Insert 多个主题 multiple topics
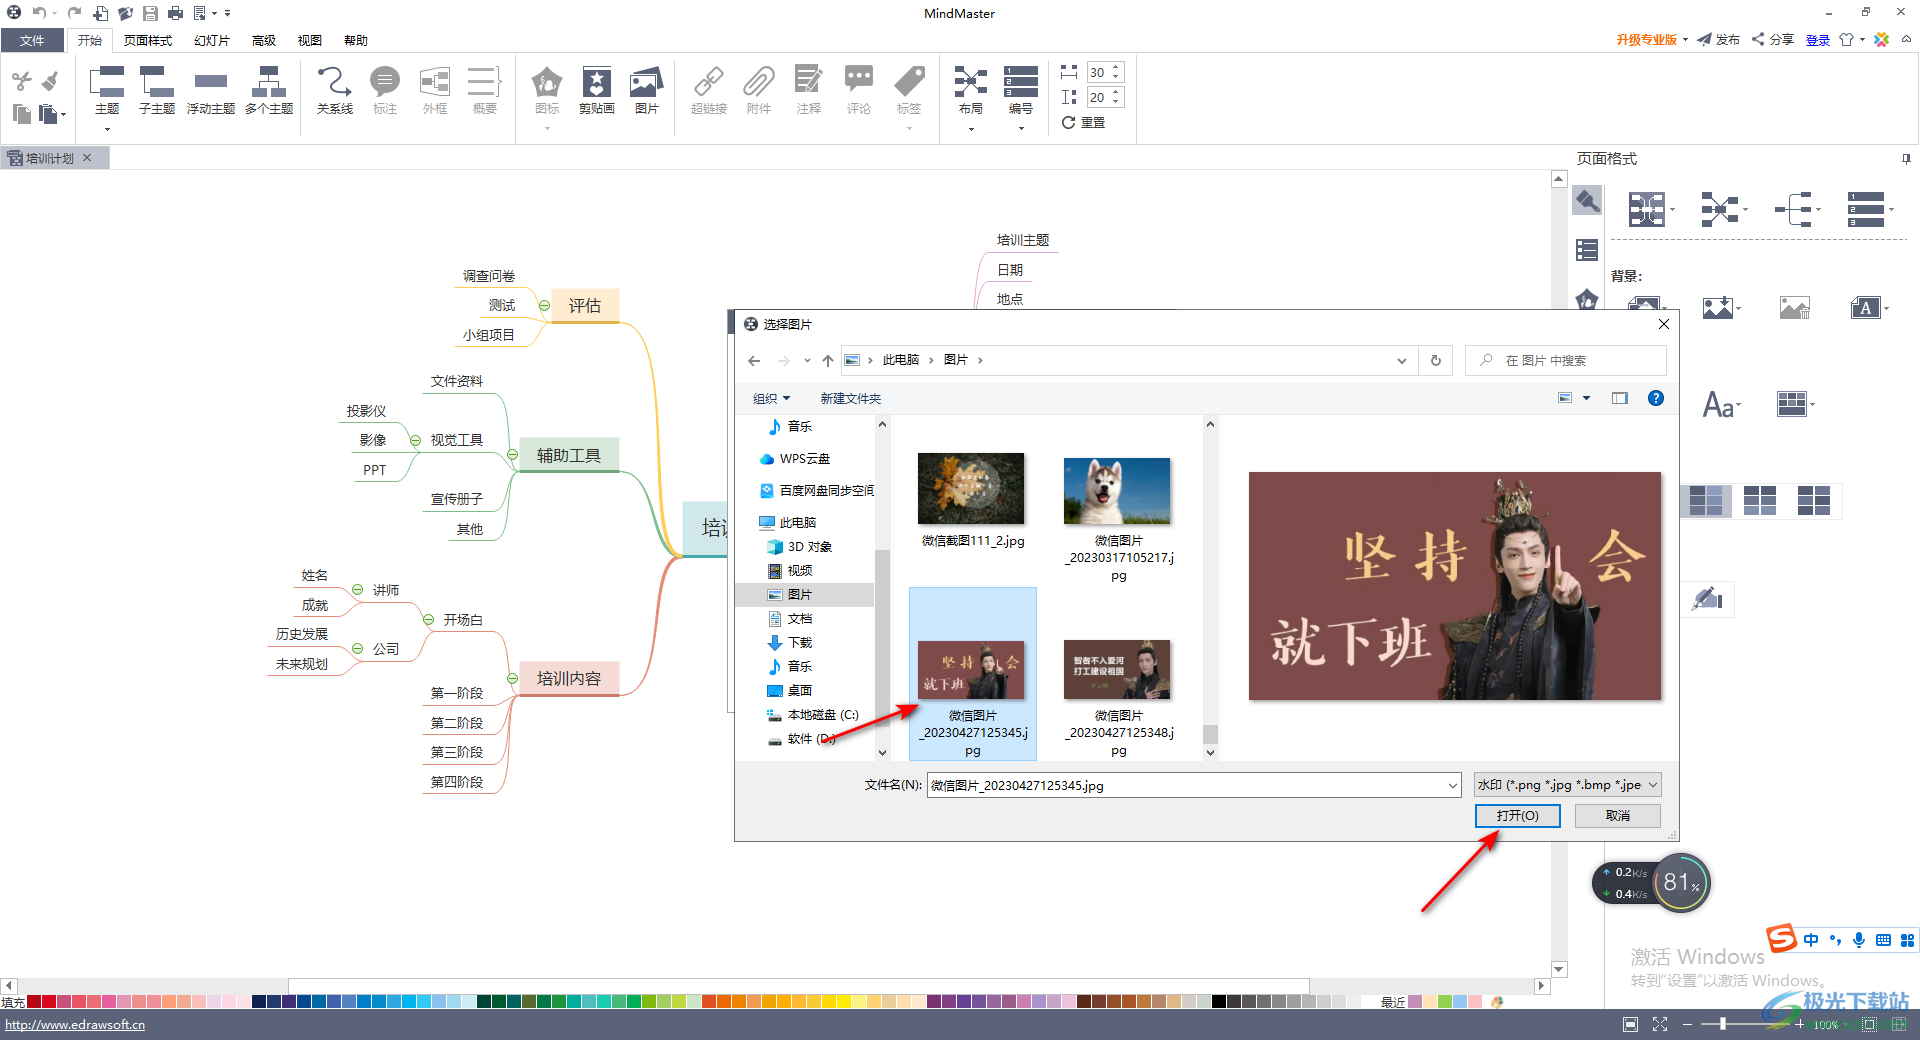1920x1040 pixels. click(x=269, y=92)
